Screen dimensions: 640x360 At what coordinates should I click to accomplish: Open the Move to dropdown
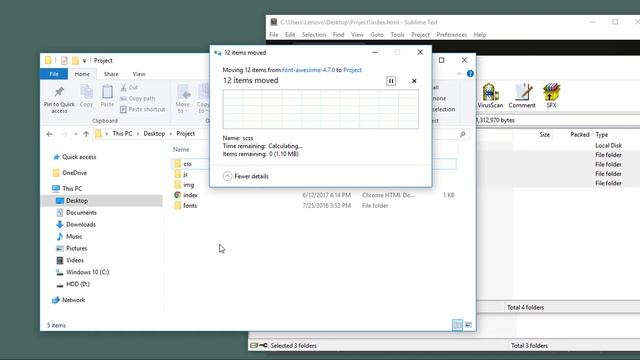pyautogui.click(x=182, y=99)
